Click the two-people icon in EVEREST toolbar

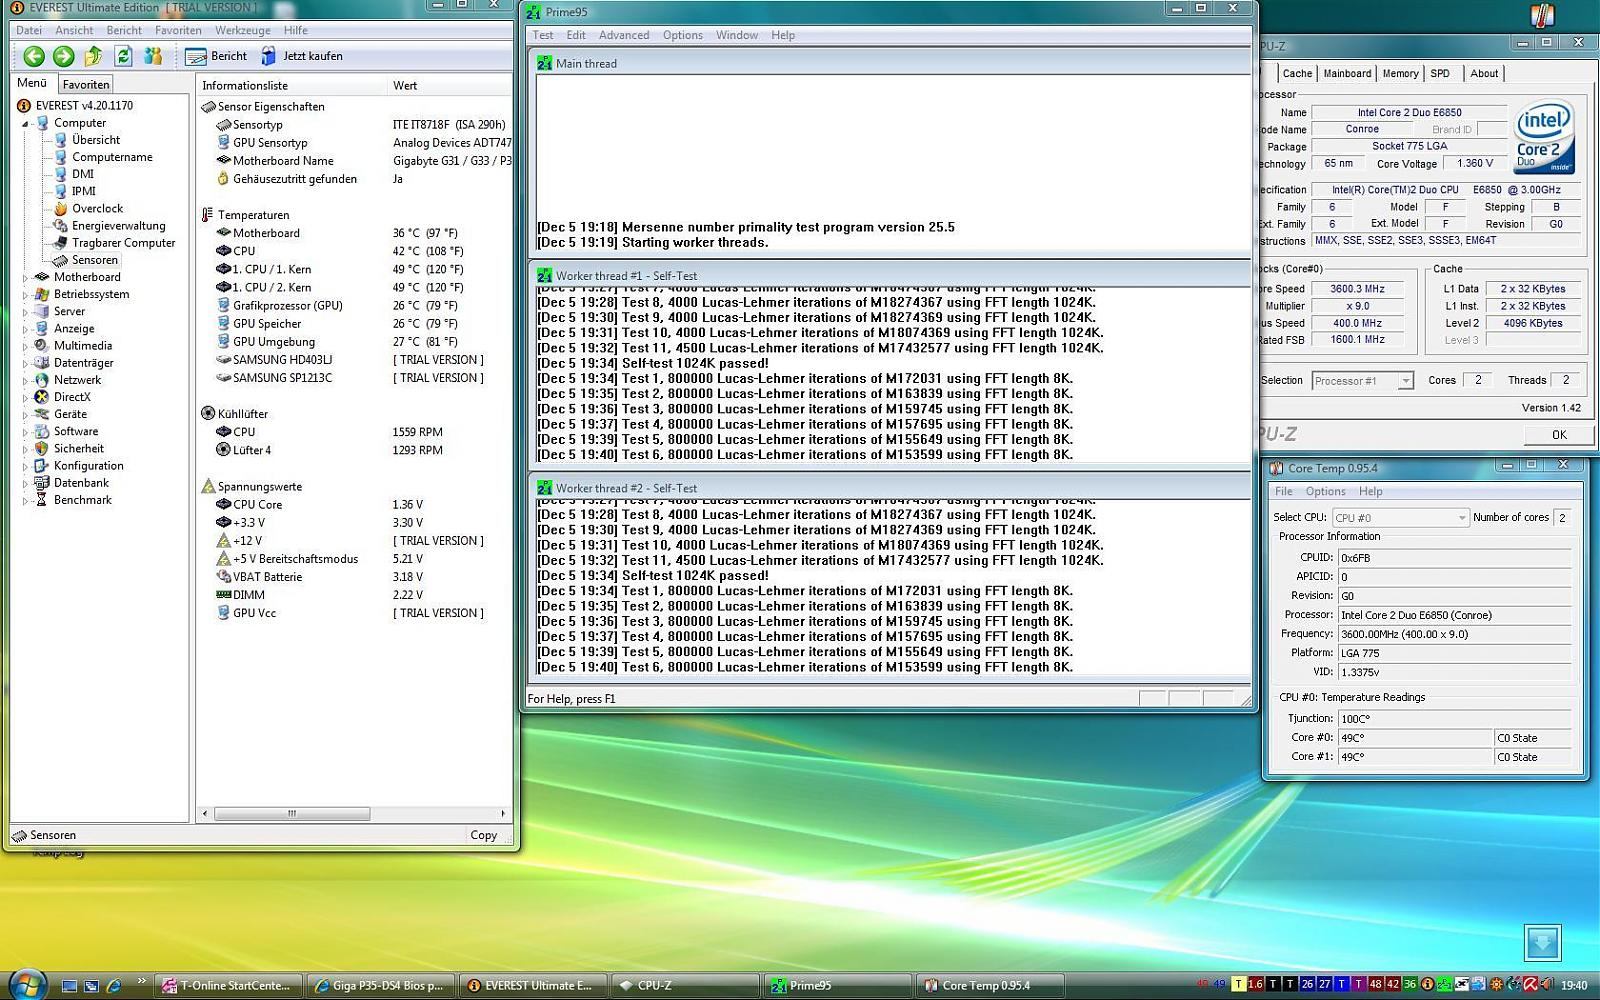click(x=153, y=57)
